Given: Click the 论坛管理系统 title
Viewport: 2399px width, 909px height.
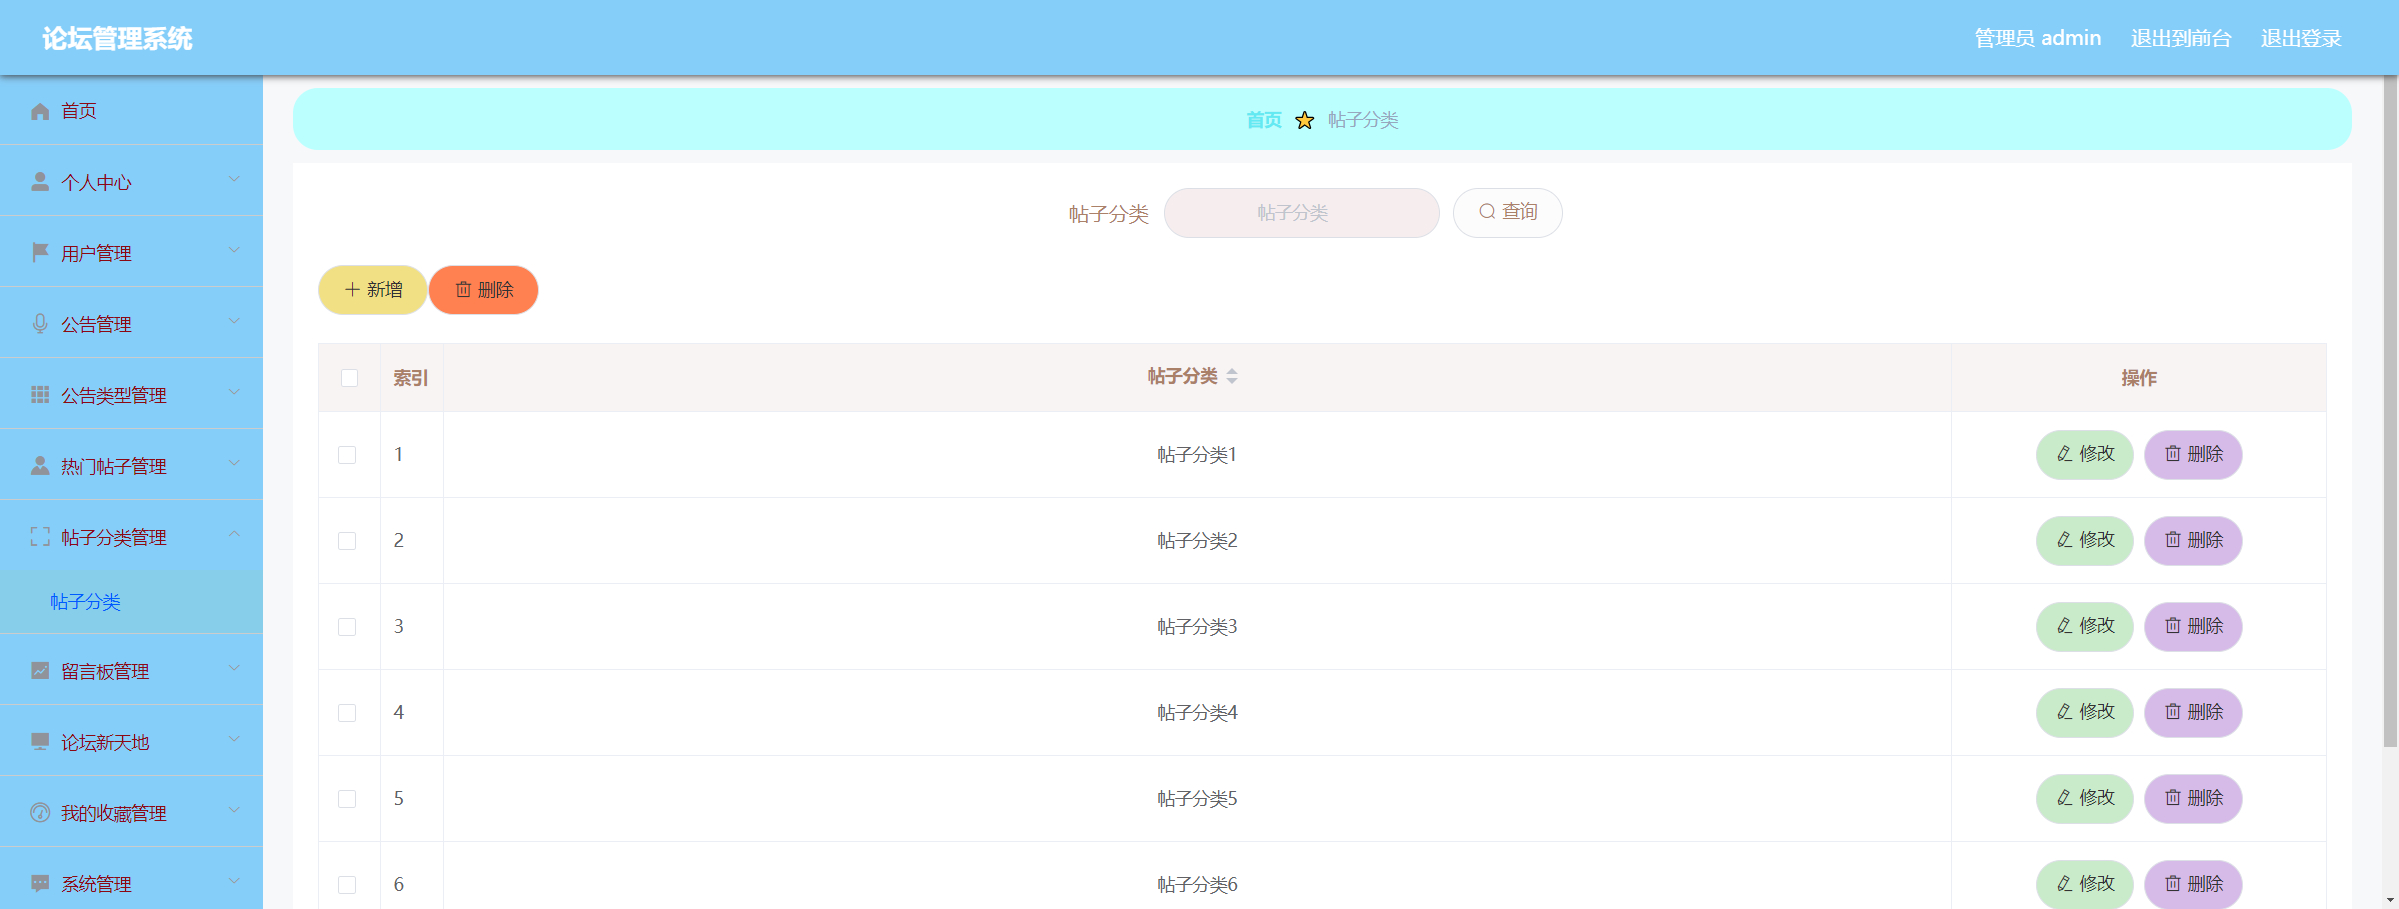Looking at the screenshot, I should (x=117, y=38).
